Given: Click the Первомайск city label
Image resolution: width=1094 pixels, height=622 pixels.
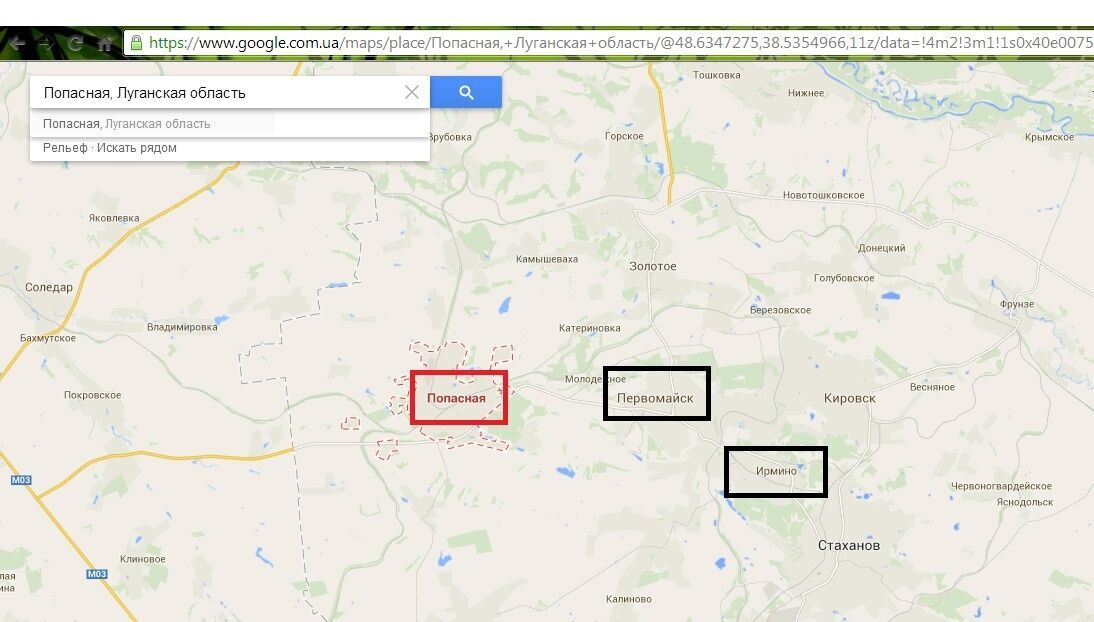Looking at the screenshot, I should tap(655, 398).
